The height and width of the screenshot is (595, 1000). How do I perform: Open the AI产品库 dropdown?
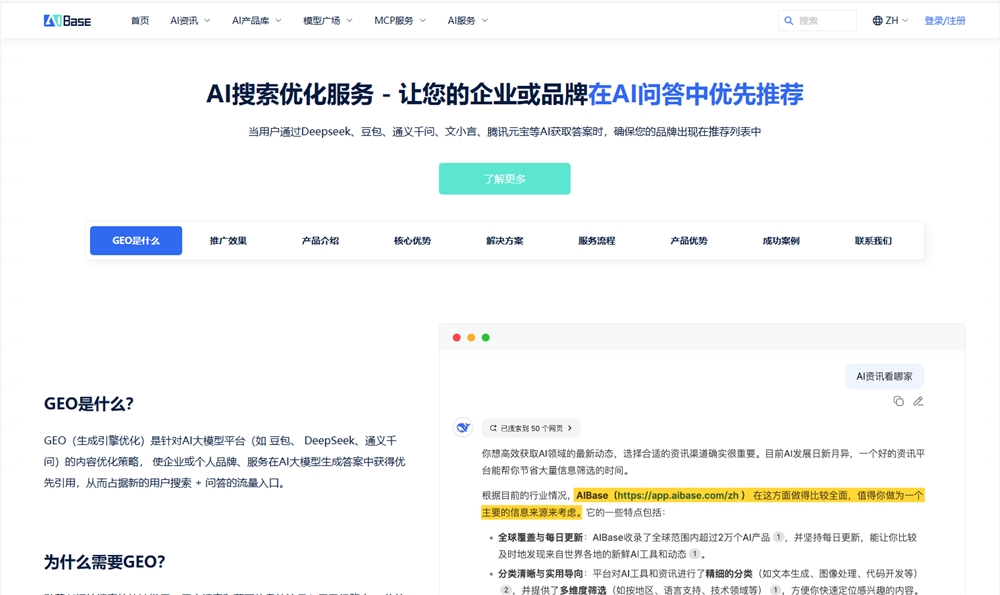coord(255,19)
